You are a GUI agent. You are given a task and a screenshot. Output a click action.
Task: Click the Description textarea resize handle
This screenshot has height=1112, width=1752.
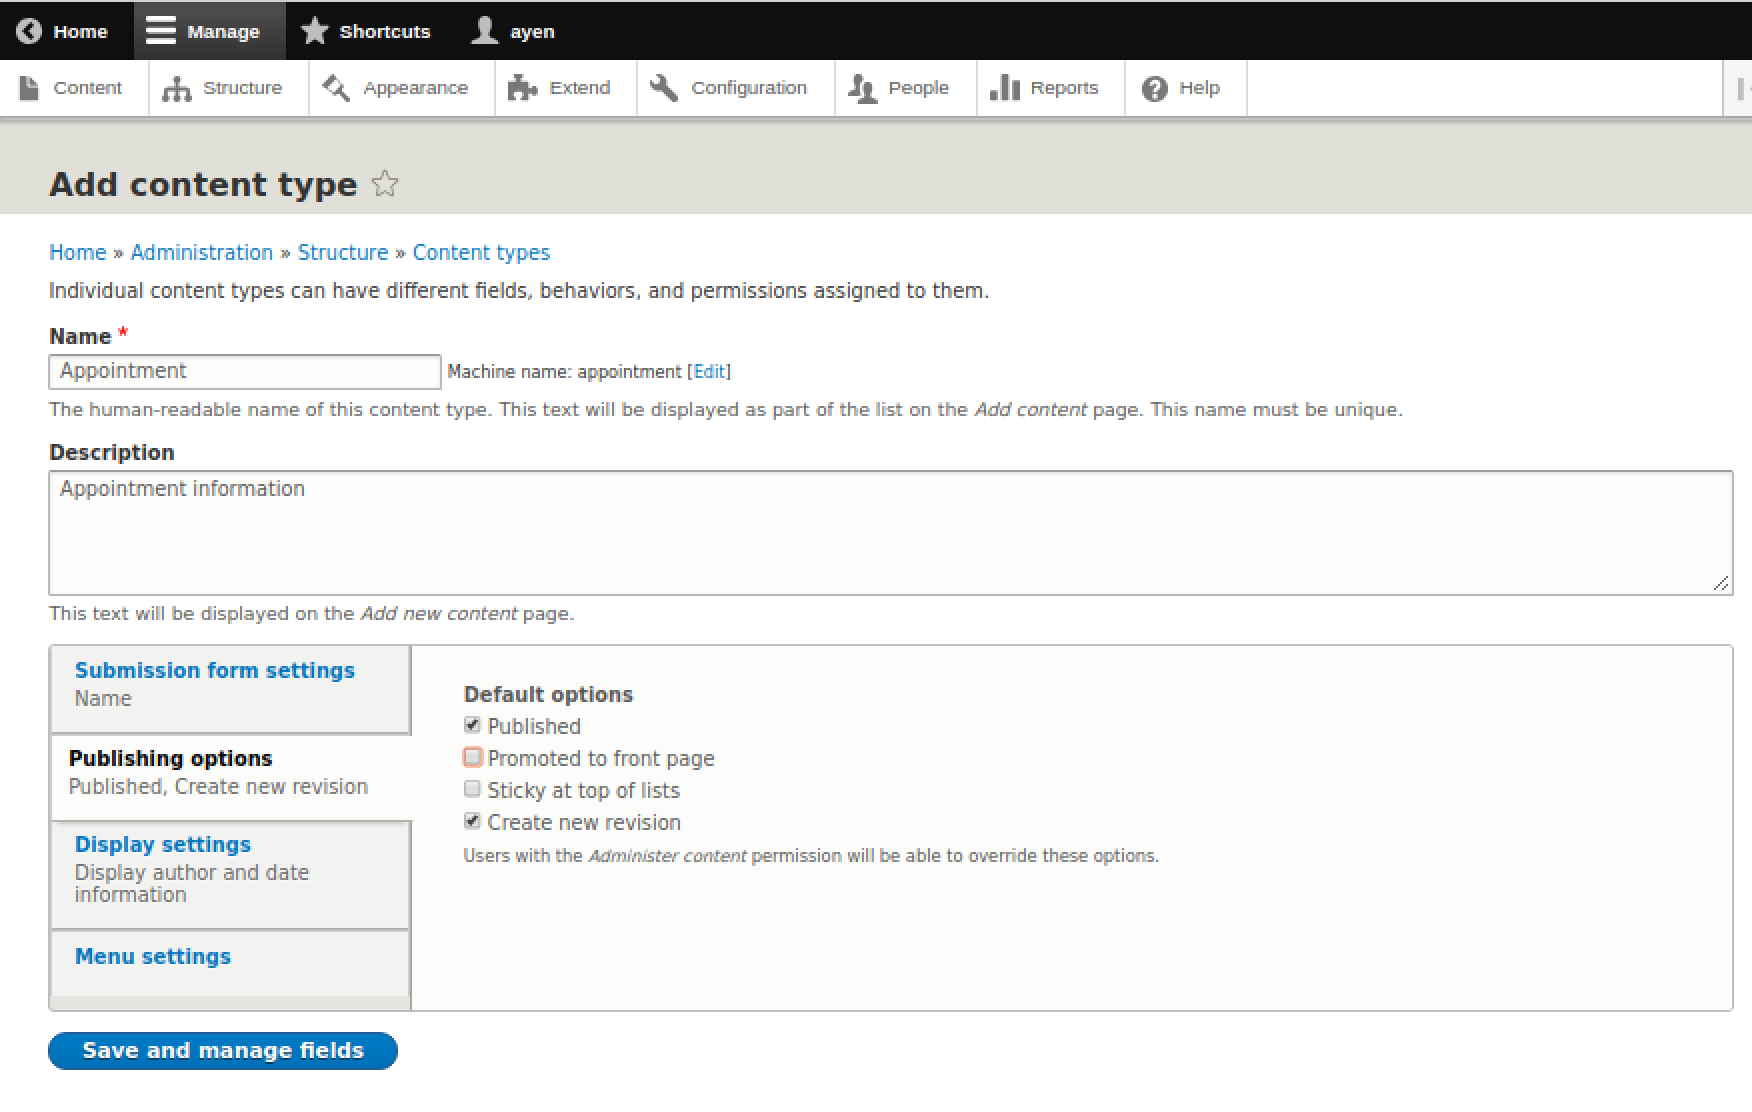[x=1721, y=583]
